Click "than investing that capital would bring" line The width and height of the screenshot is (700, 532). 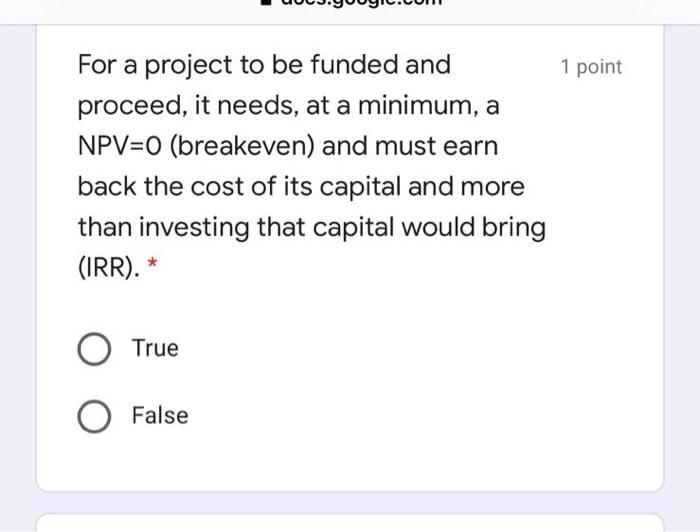312,228
